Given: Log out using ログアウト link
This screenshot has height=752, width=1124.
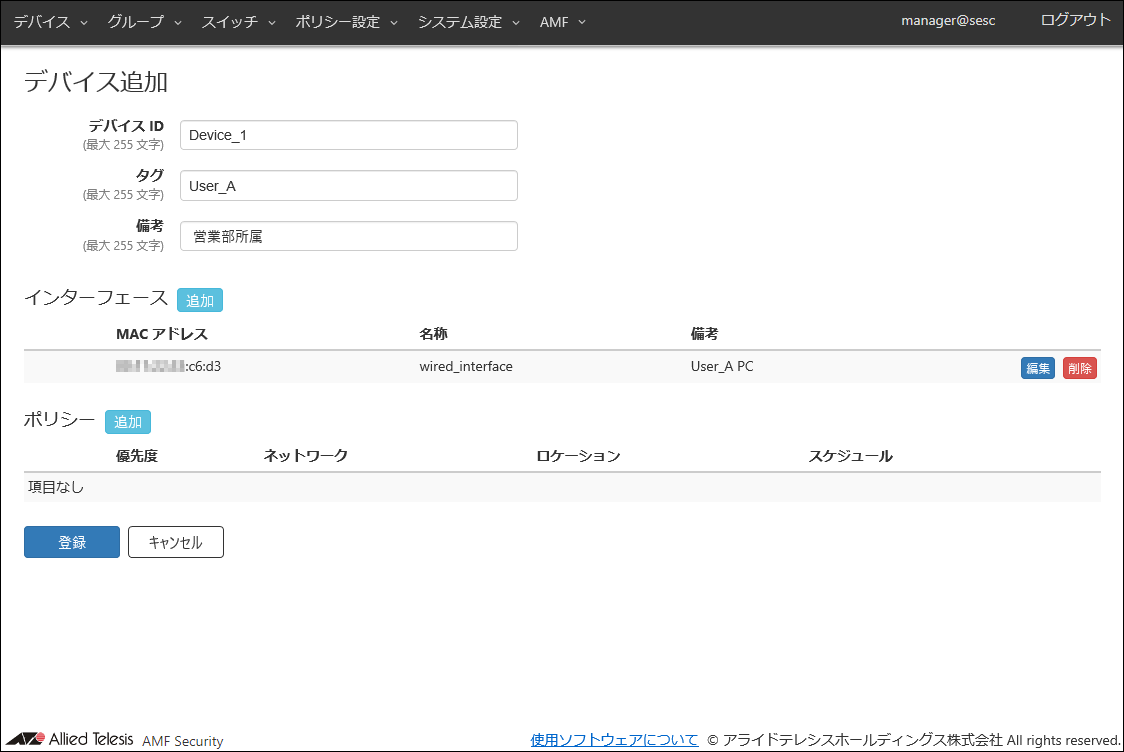Looking at the screenshot, I should click(x=1075, y=20).
